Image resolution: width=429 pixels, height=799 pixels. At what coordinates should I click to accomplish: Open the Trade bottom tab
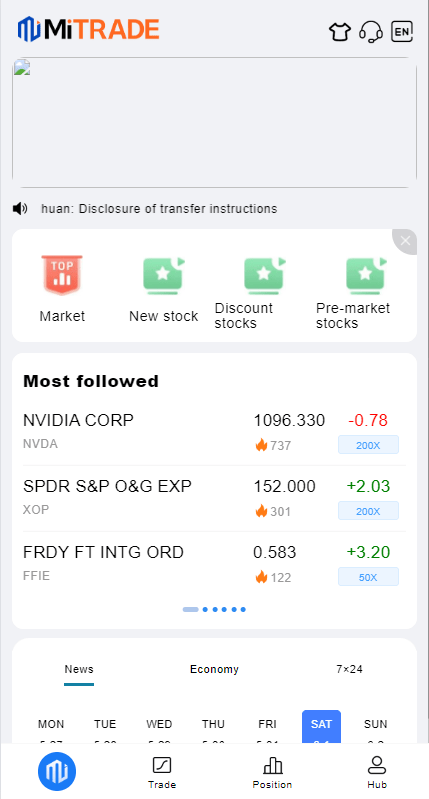(x=162, y=773)
